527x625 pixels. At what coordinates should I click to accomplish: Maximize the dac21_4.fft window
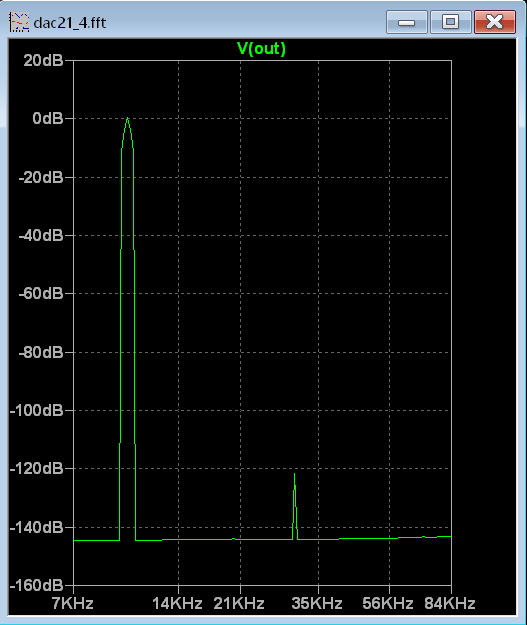pos(450,22)
